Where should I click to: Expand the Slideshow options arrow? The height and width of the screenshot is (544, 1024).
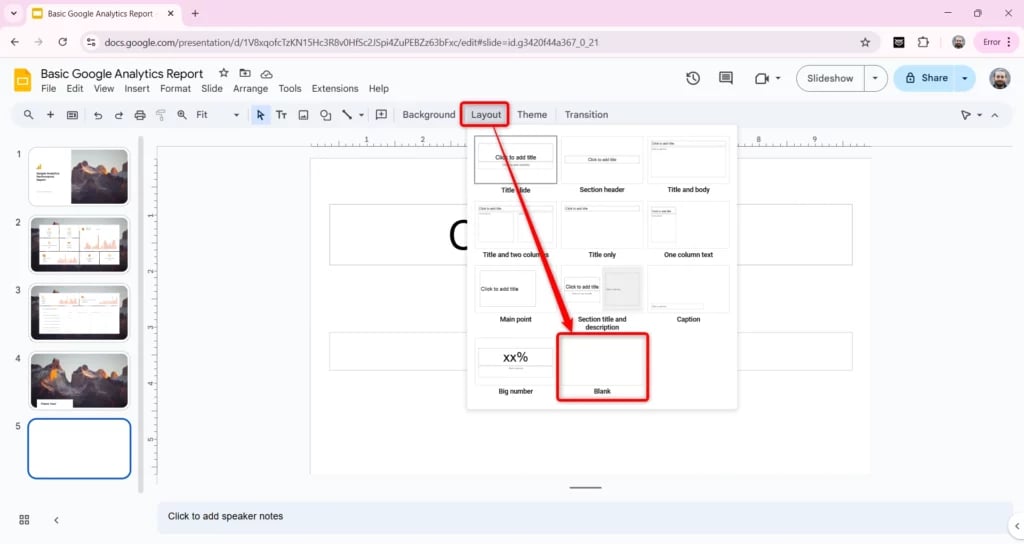(875, 78)
